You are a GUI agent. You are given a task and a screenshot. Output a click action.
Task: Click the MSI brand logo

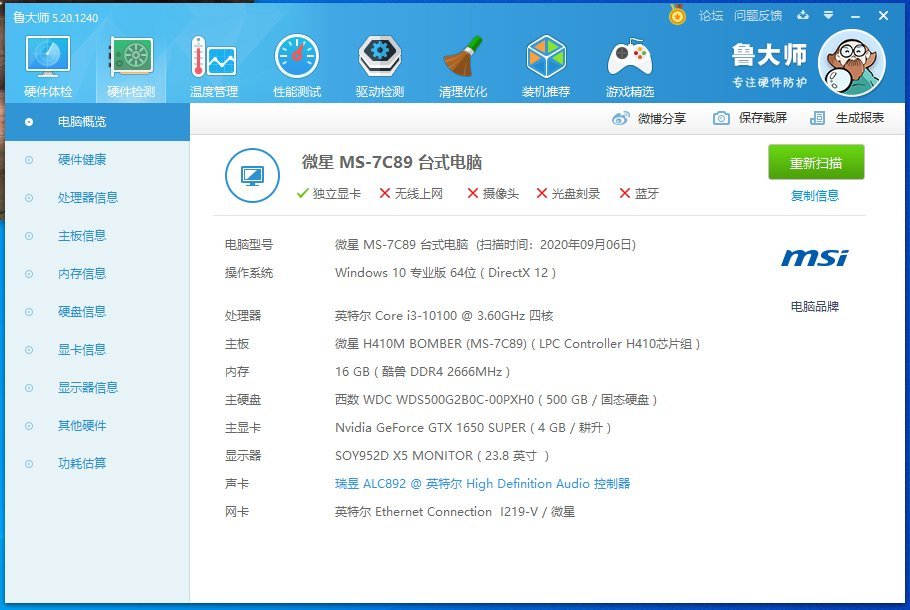pos(815,258)
